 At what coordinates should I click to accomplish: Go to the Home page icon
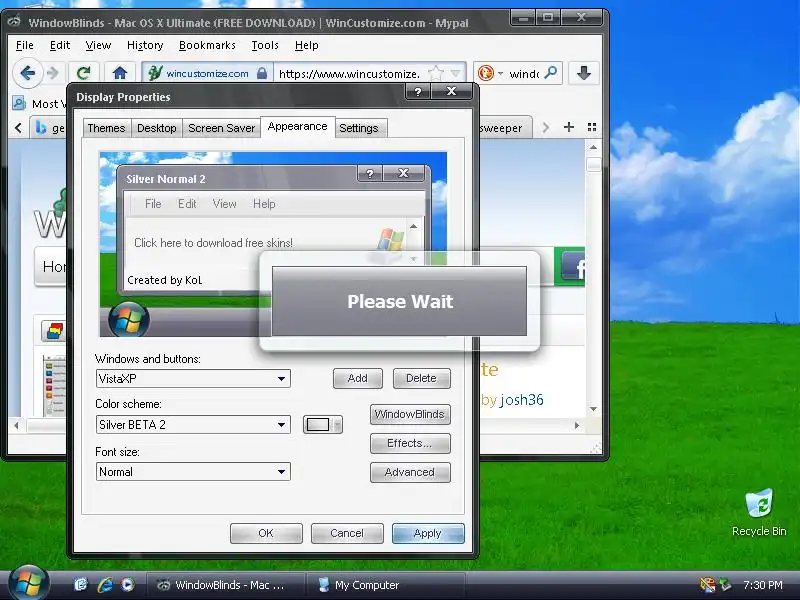[x=120, y=73]
